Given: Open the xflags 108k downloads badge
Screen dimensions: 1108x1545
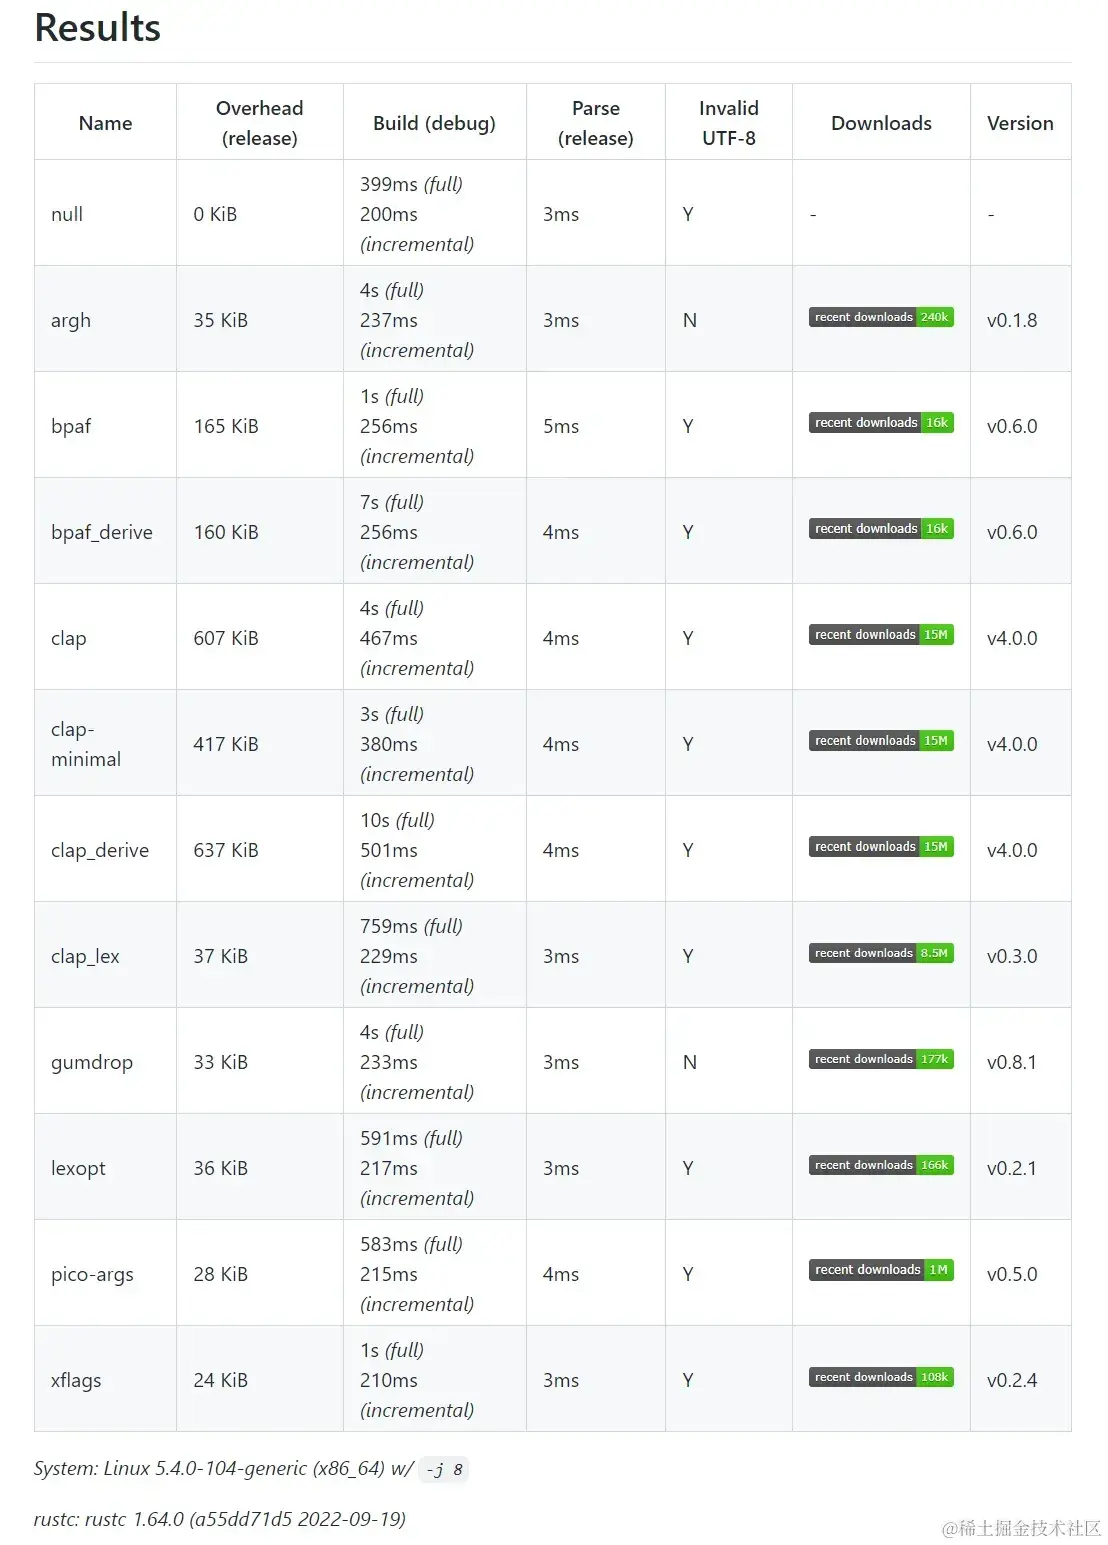Looking at the screenshot, I should 881,1377.
